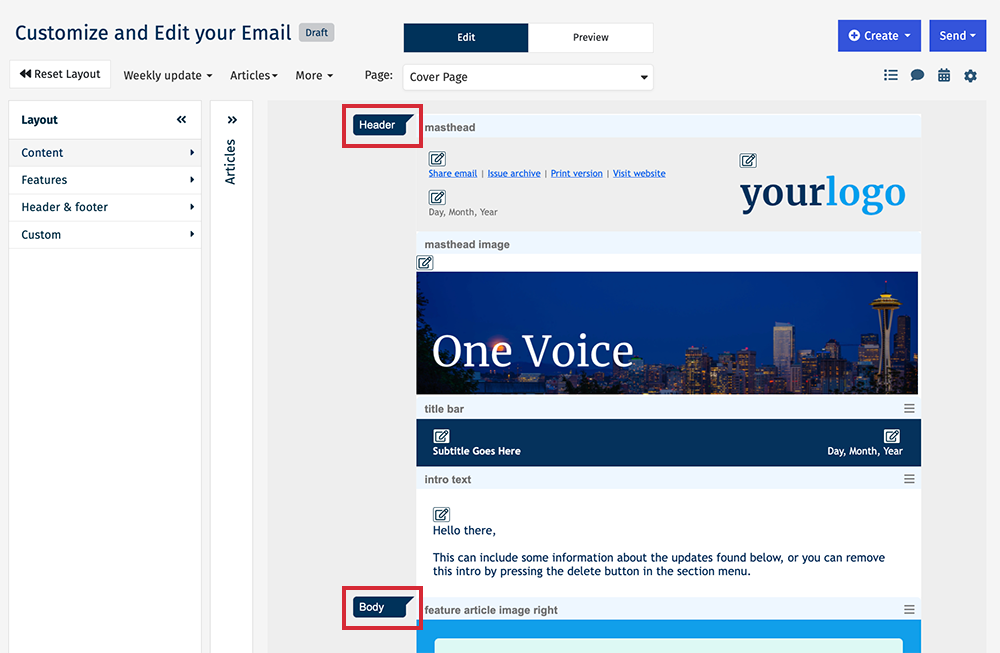Open the Page selector showing Cover Page
Image resolution: width=1000 pixels, height=653 pixels.
[528, 77]
